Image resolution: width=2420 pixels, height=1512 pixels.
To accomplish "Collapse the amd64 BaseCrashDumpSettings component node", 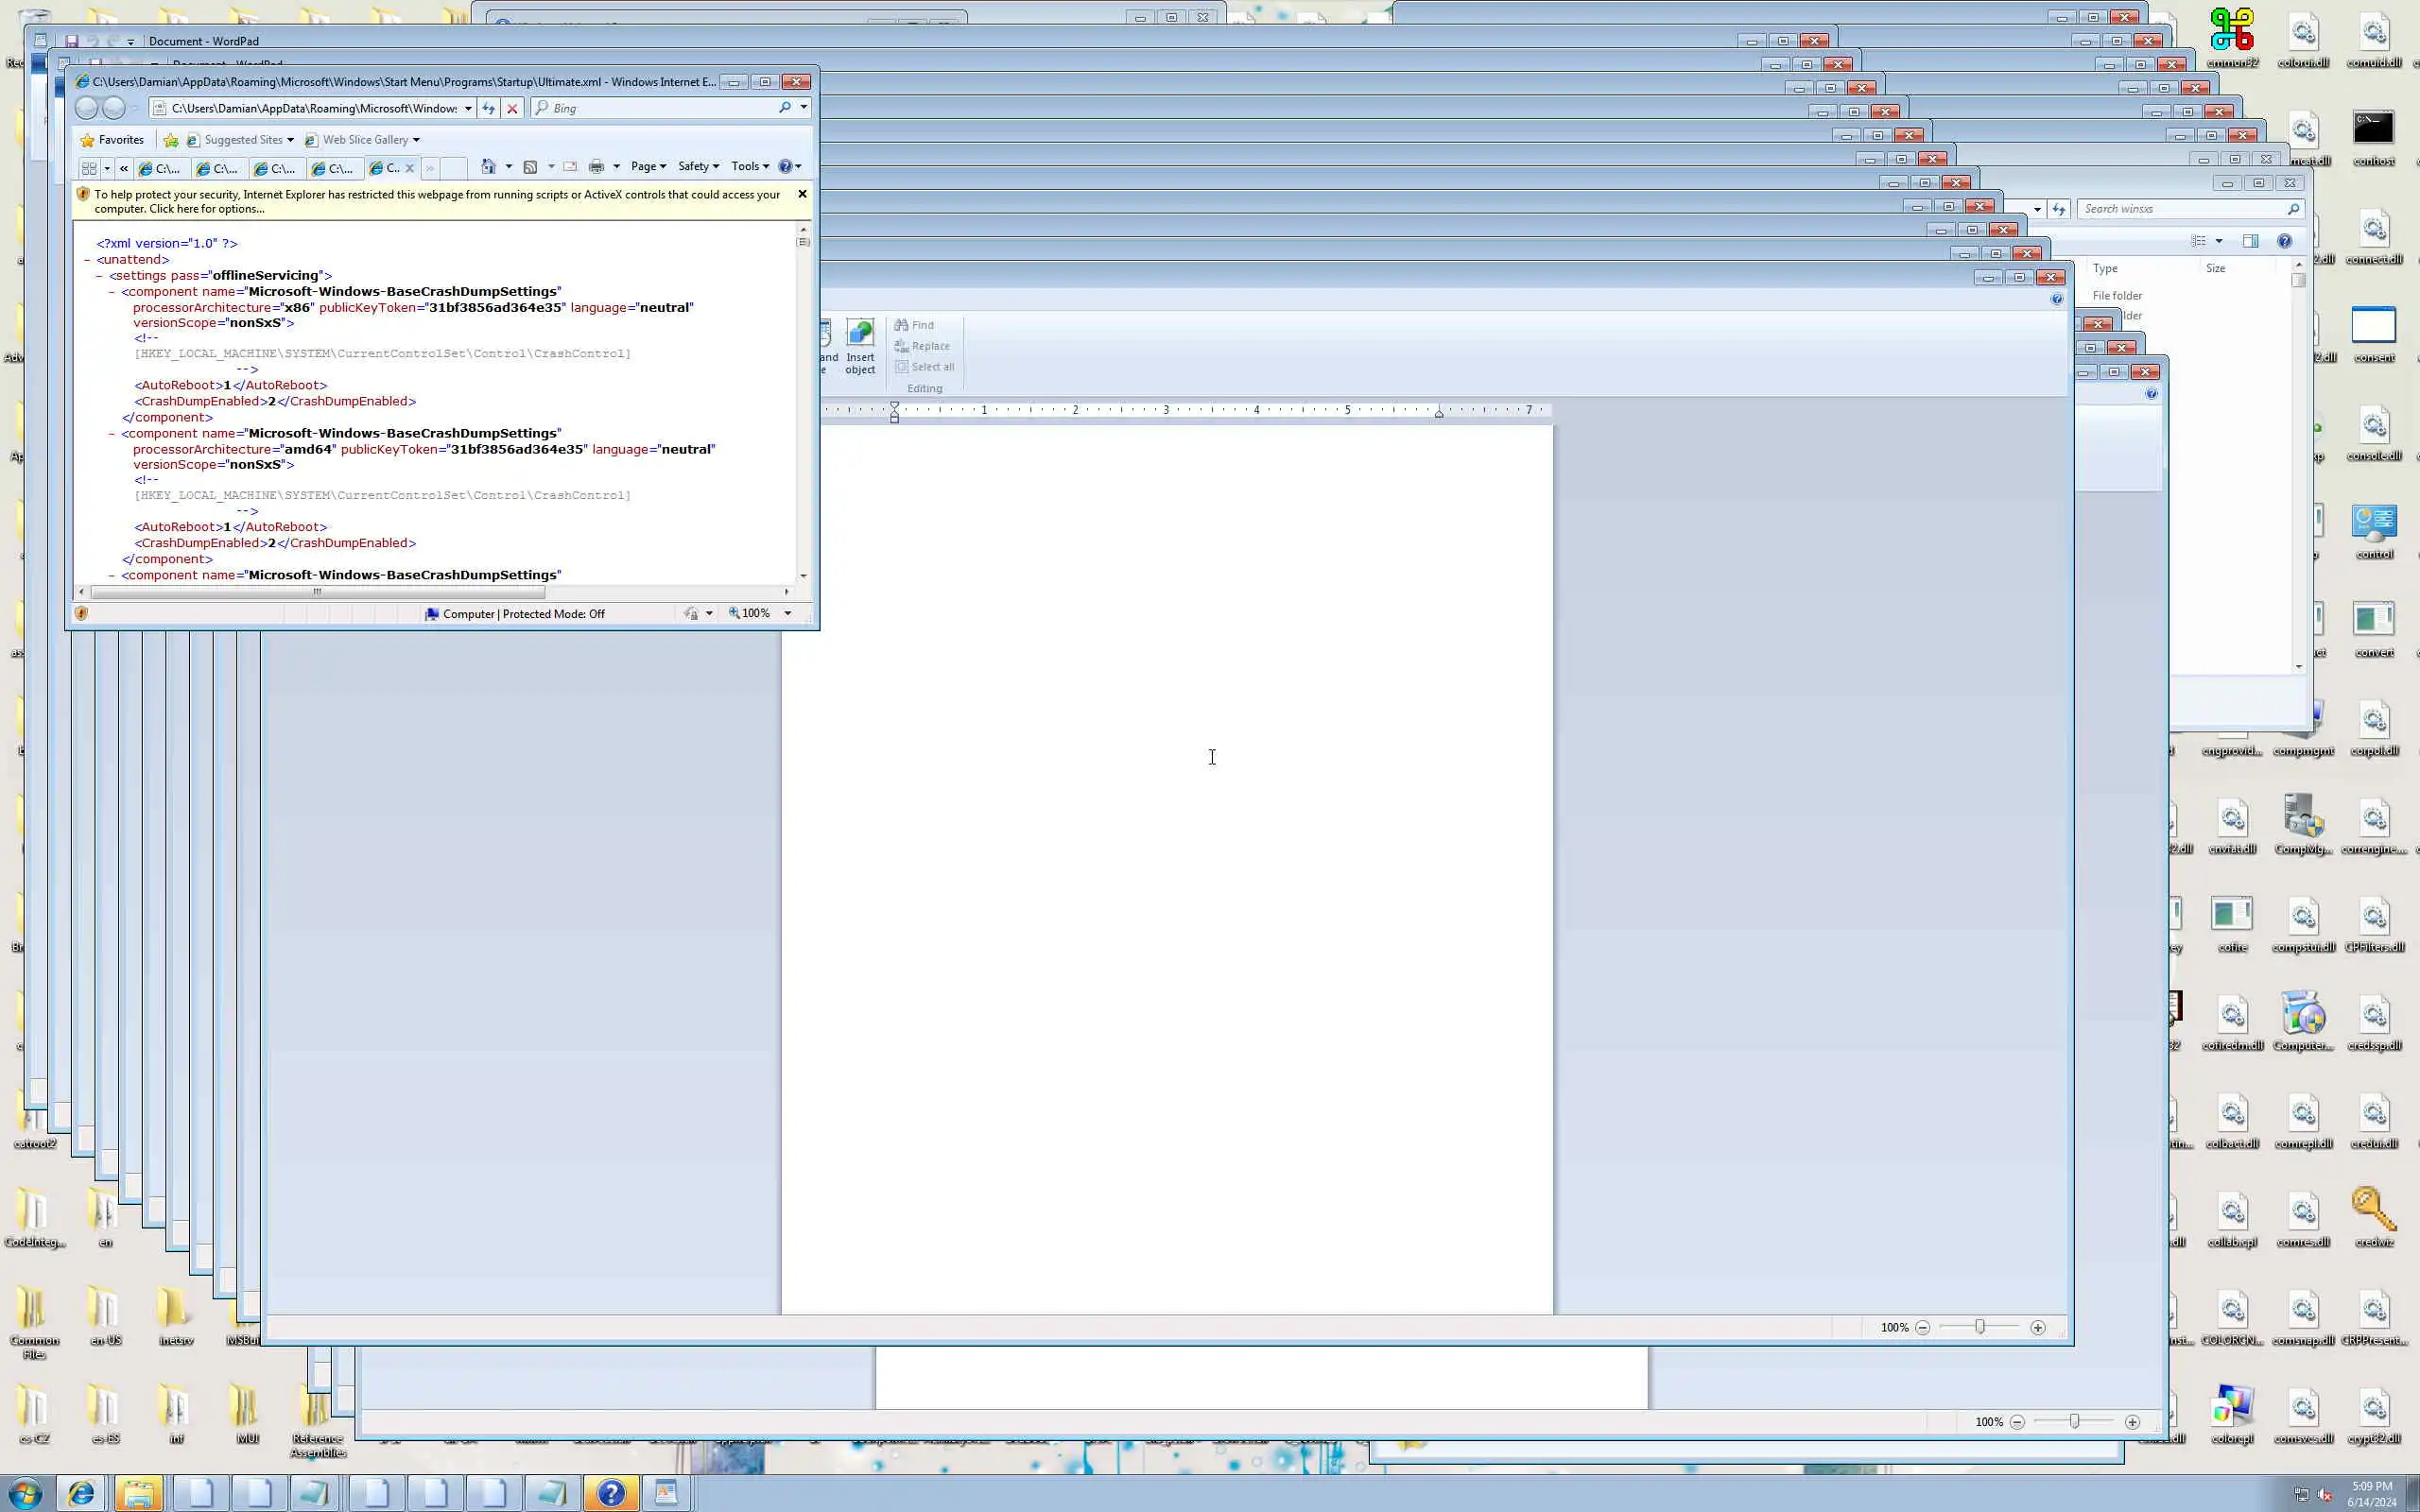I will 112,434.
